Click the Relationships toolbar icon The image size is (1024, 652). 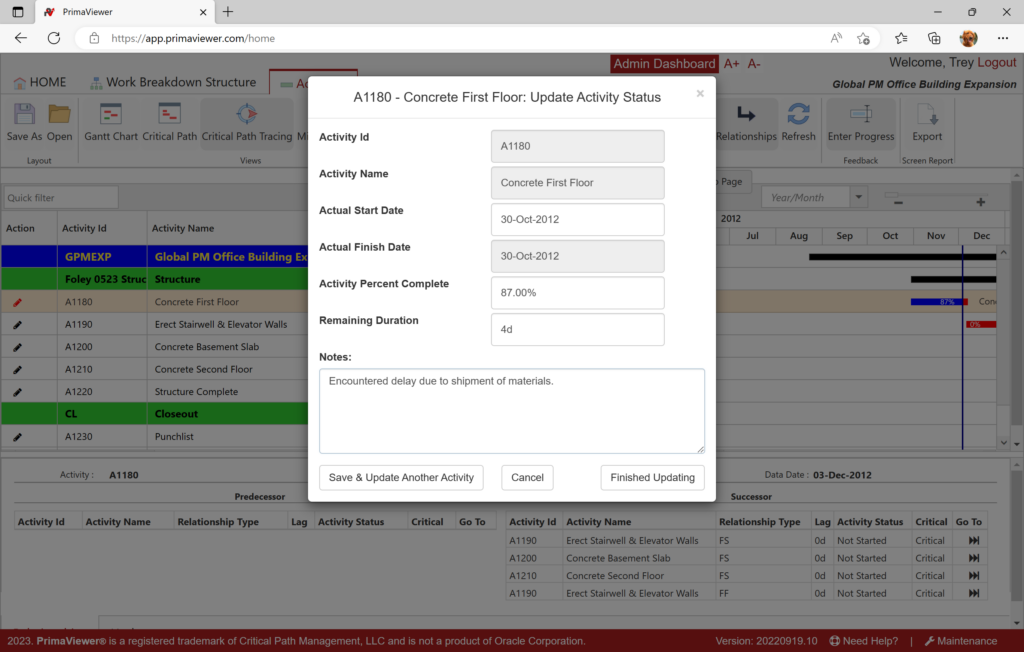pyautogui.click(x=746, y=115)
